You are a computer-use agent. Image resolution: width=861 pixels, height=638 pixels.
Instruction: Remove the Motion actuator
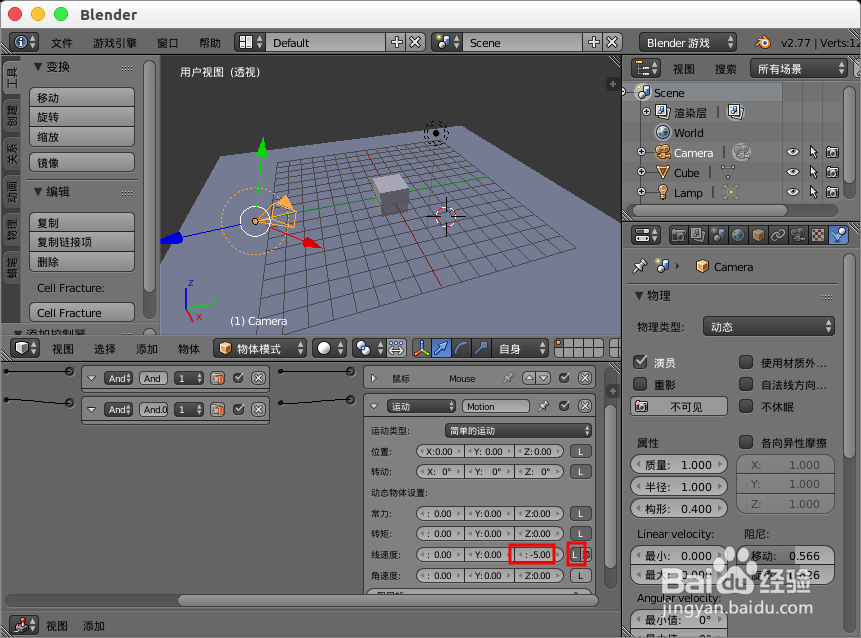tap(585, 406)
